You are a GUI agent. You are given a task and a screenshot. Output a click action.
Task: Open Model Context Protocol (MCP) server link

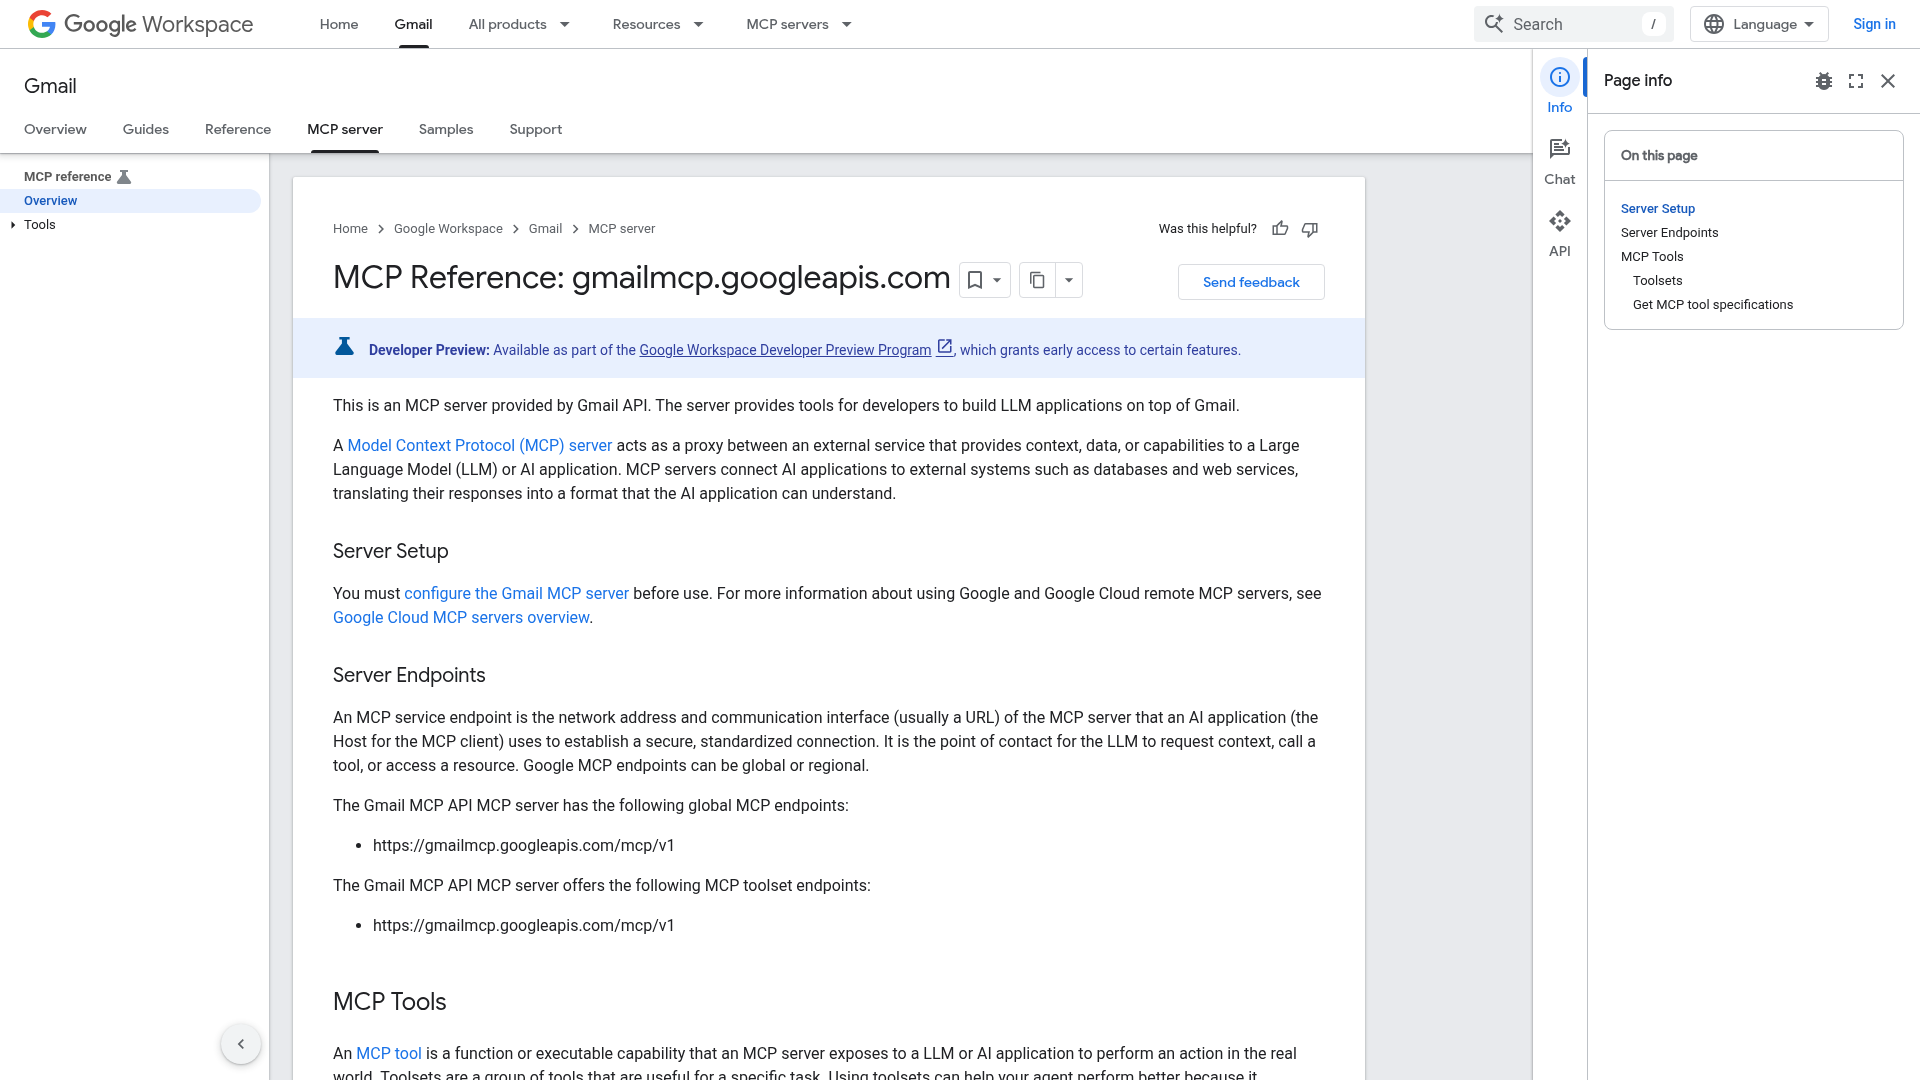coord(479,446)
